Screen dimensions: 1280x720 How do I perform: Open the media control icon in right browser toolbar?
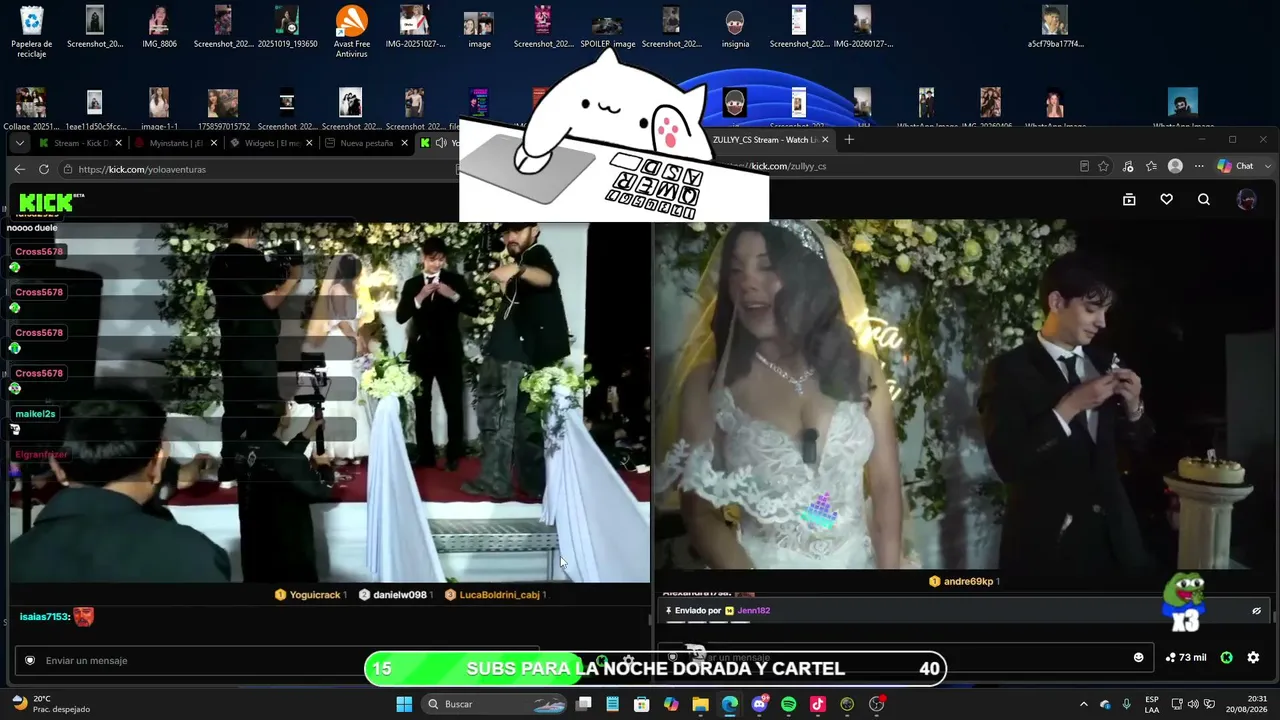click(1128, 166)
